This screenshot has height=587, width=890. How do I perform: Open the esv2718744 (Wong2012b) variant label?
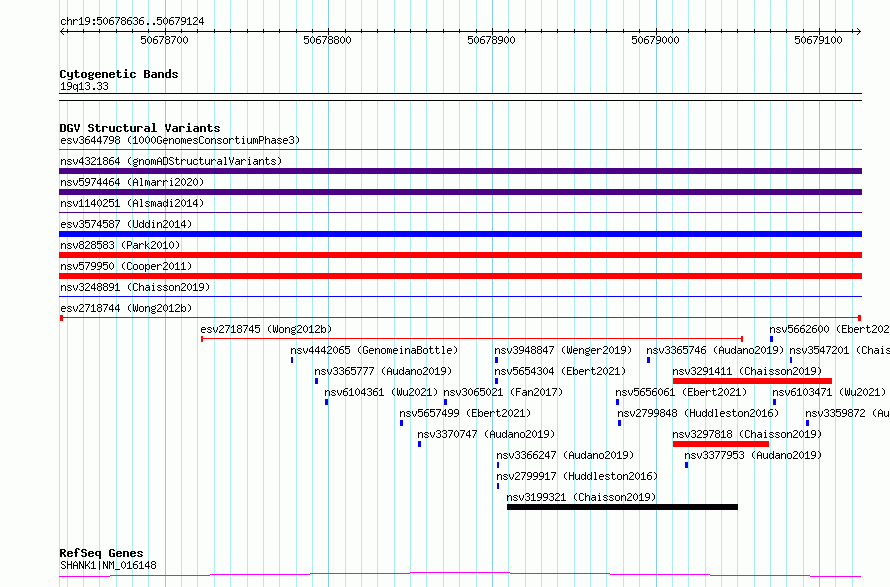tap(126, 308)
